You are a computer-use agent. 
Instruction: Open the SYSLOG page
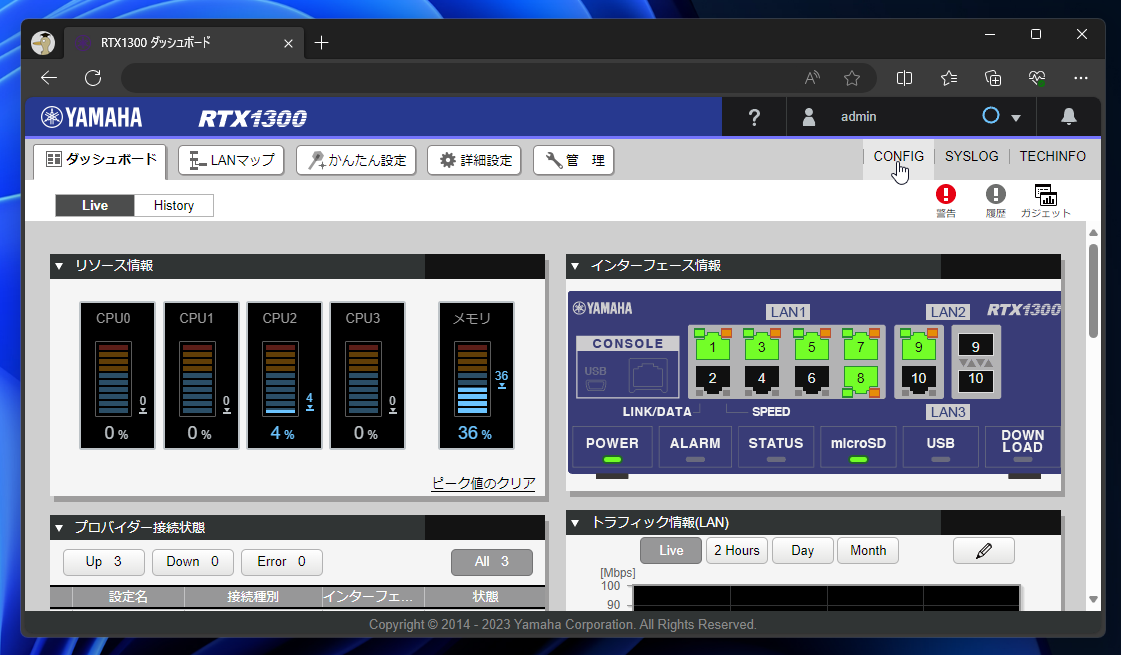(970, 156)
